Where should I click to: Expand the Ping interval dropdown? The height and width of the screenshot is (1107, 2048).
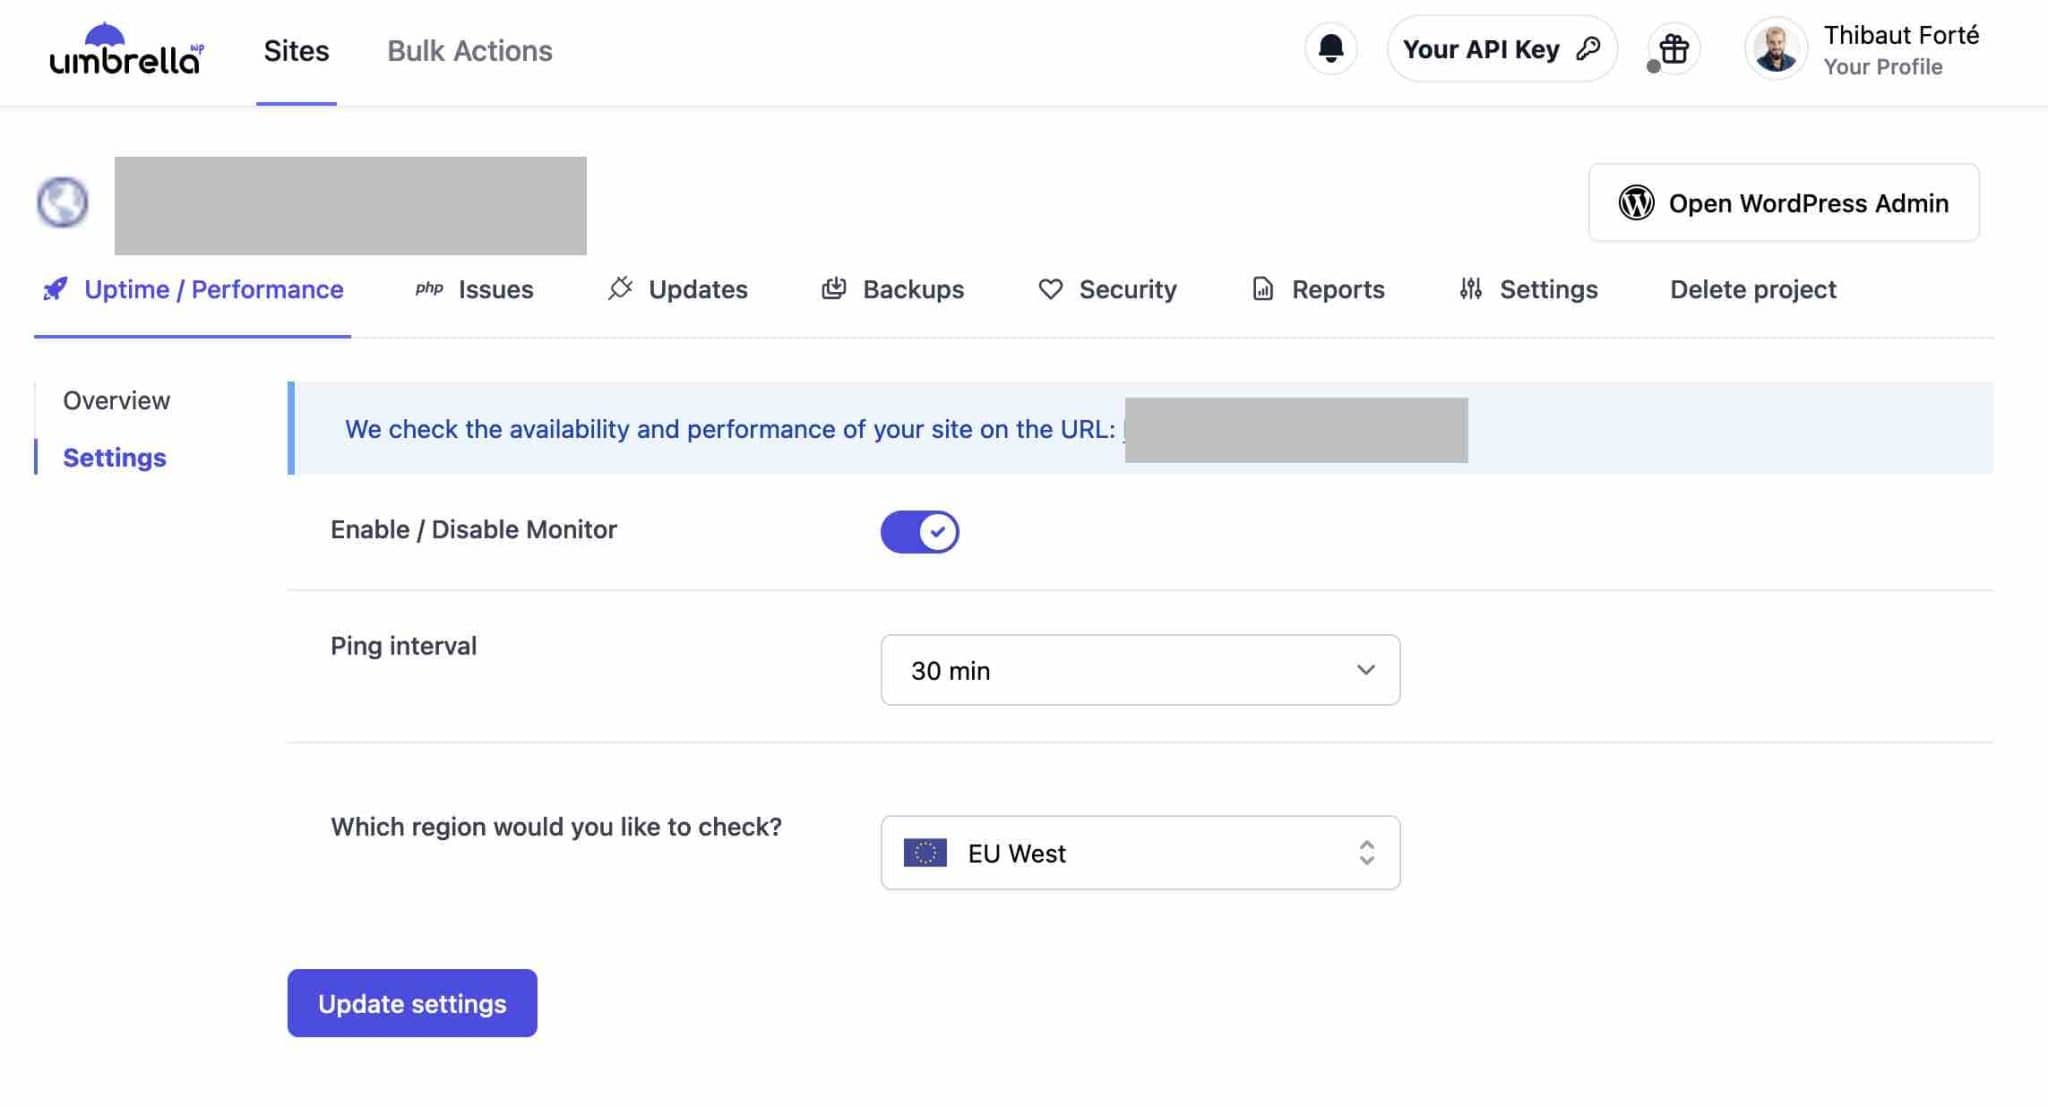point(1139,670)
